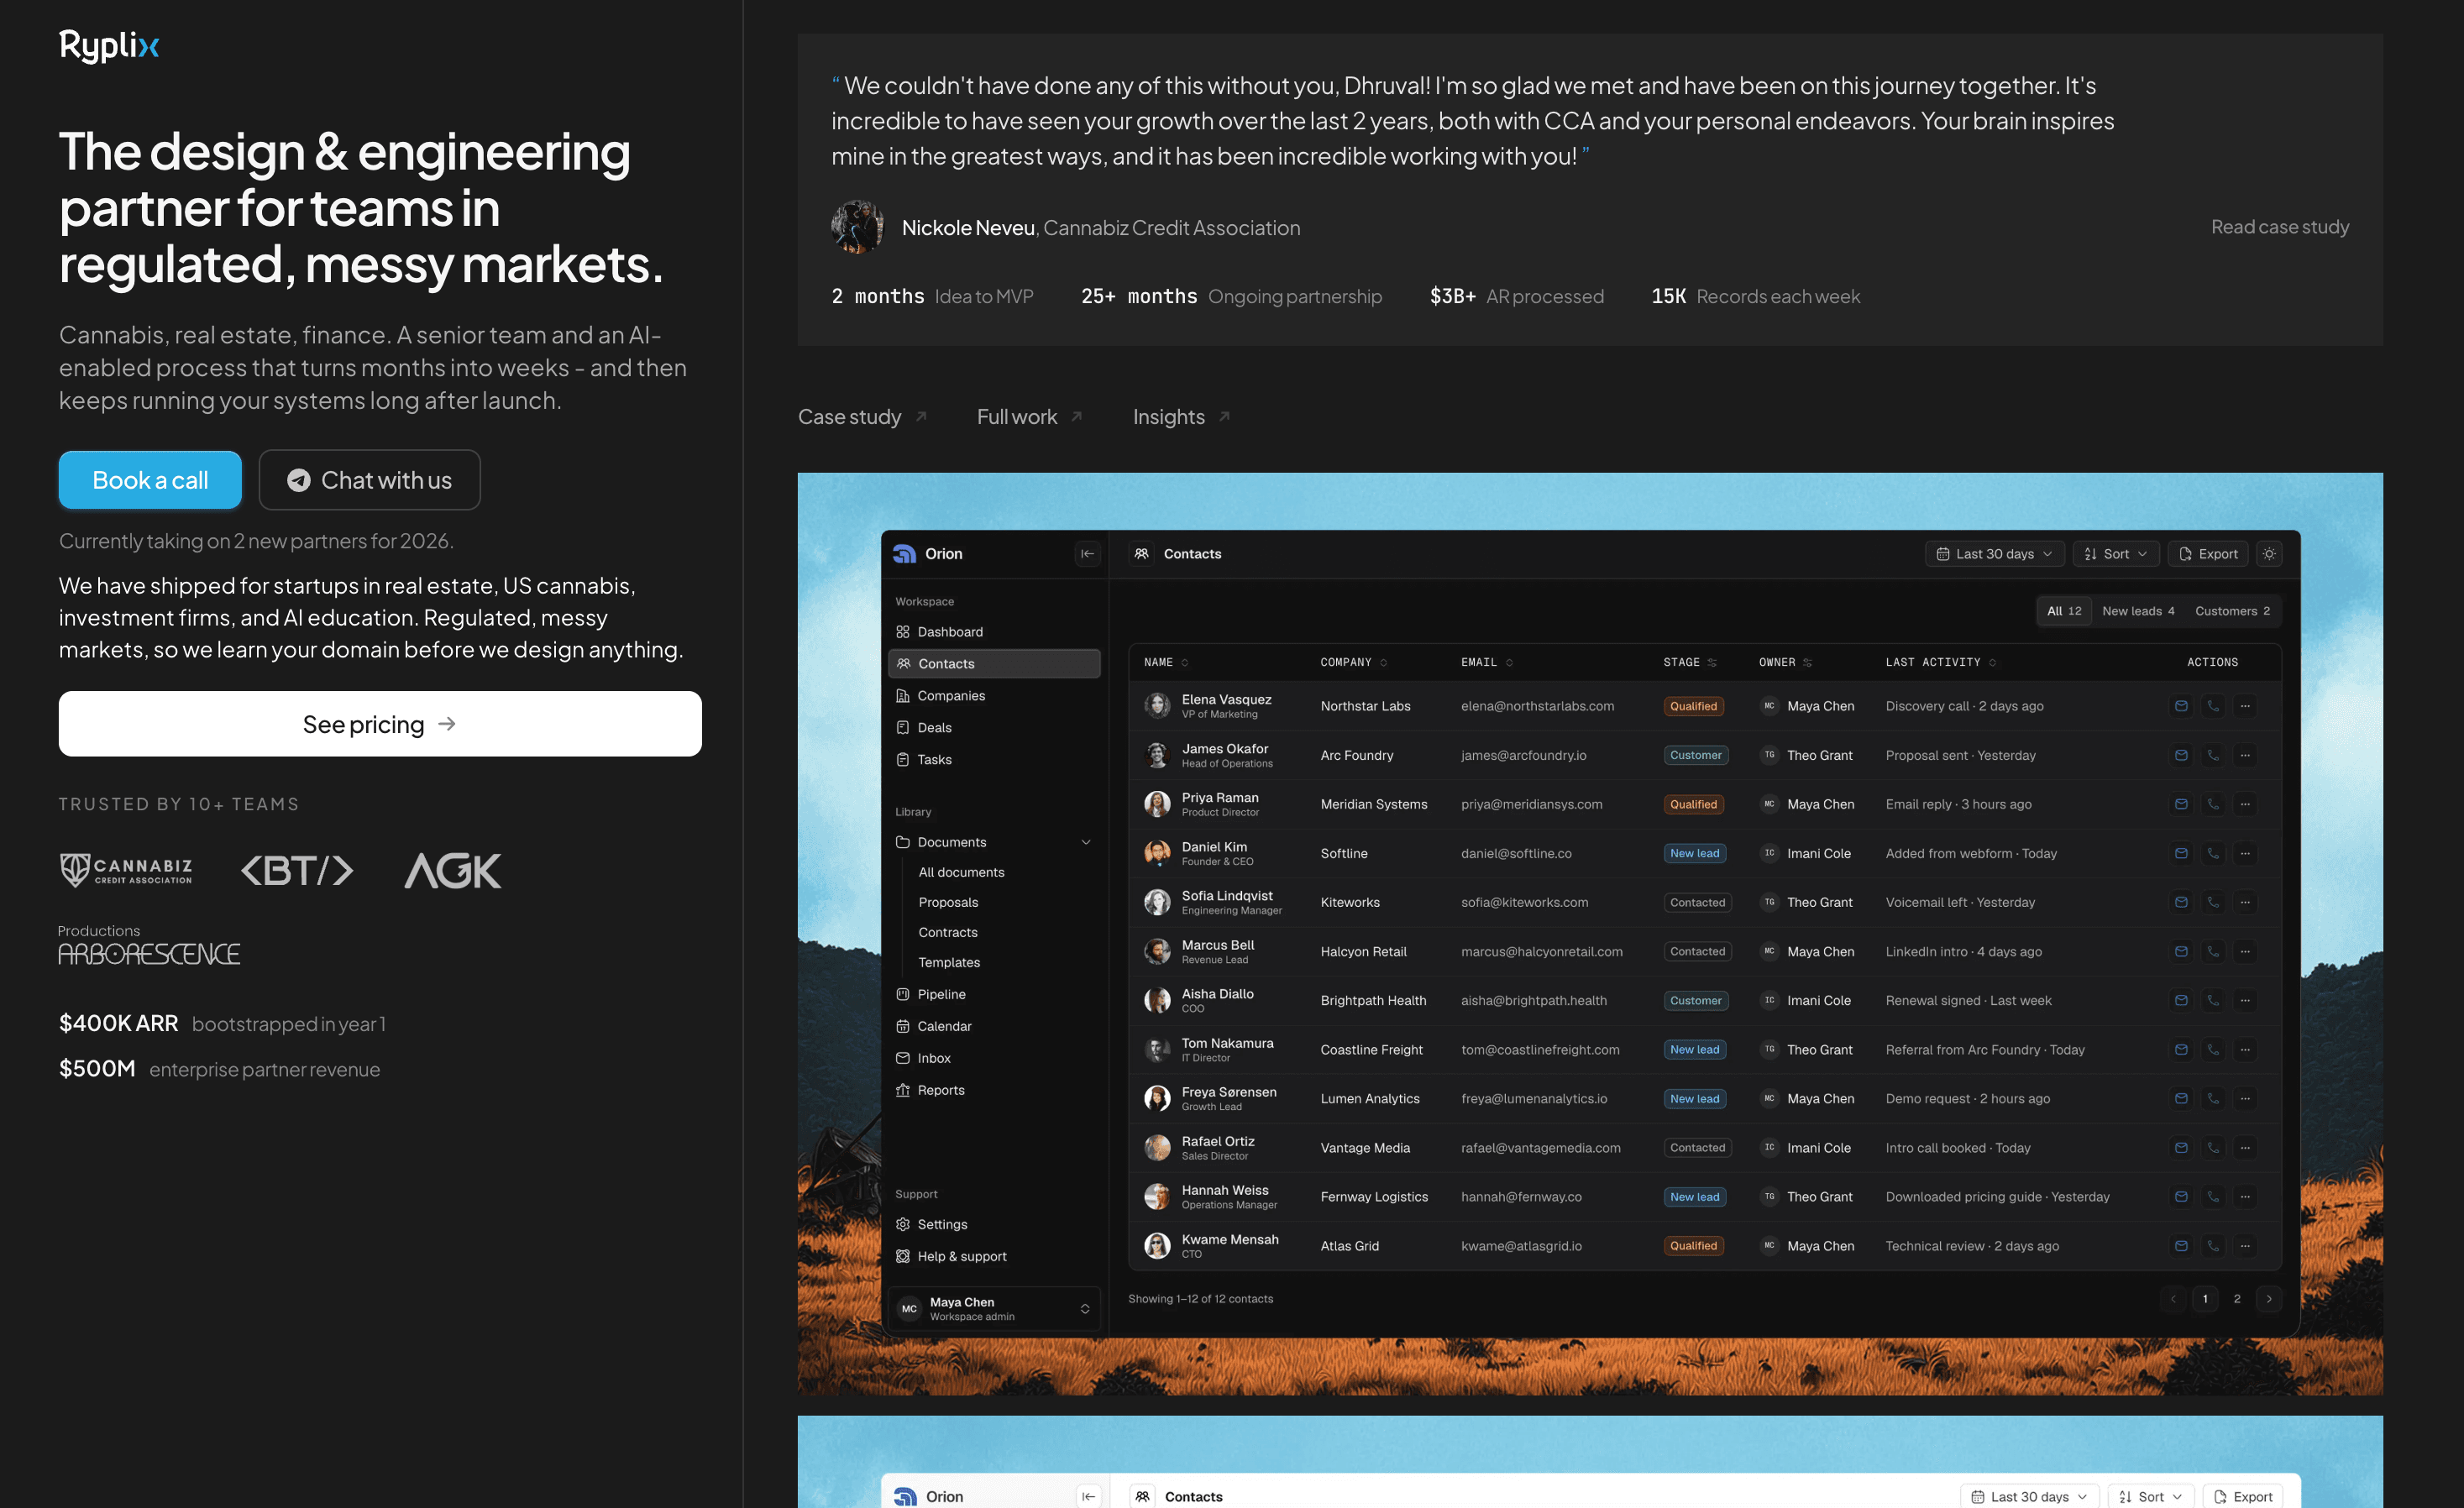The width and height of the screenshot is (2464, 1508).
Task: Click the See pricing button
Action: (x=380, y=724)
